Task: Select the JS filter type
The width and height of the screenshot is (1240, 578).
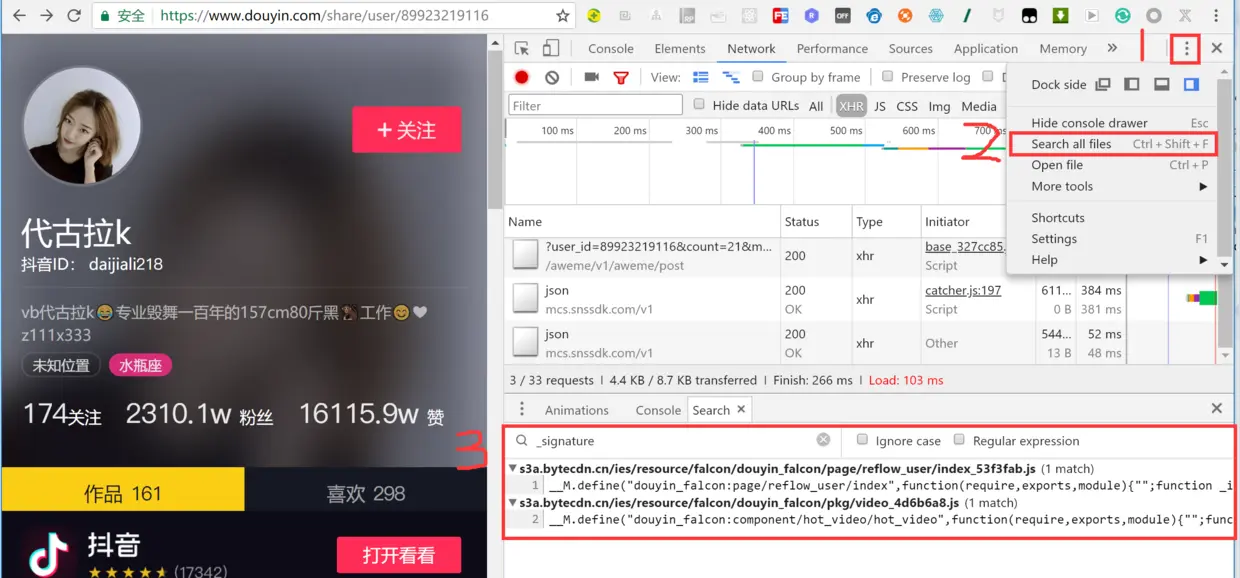Action: pyautogui.click(x=880, y=106)
